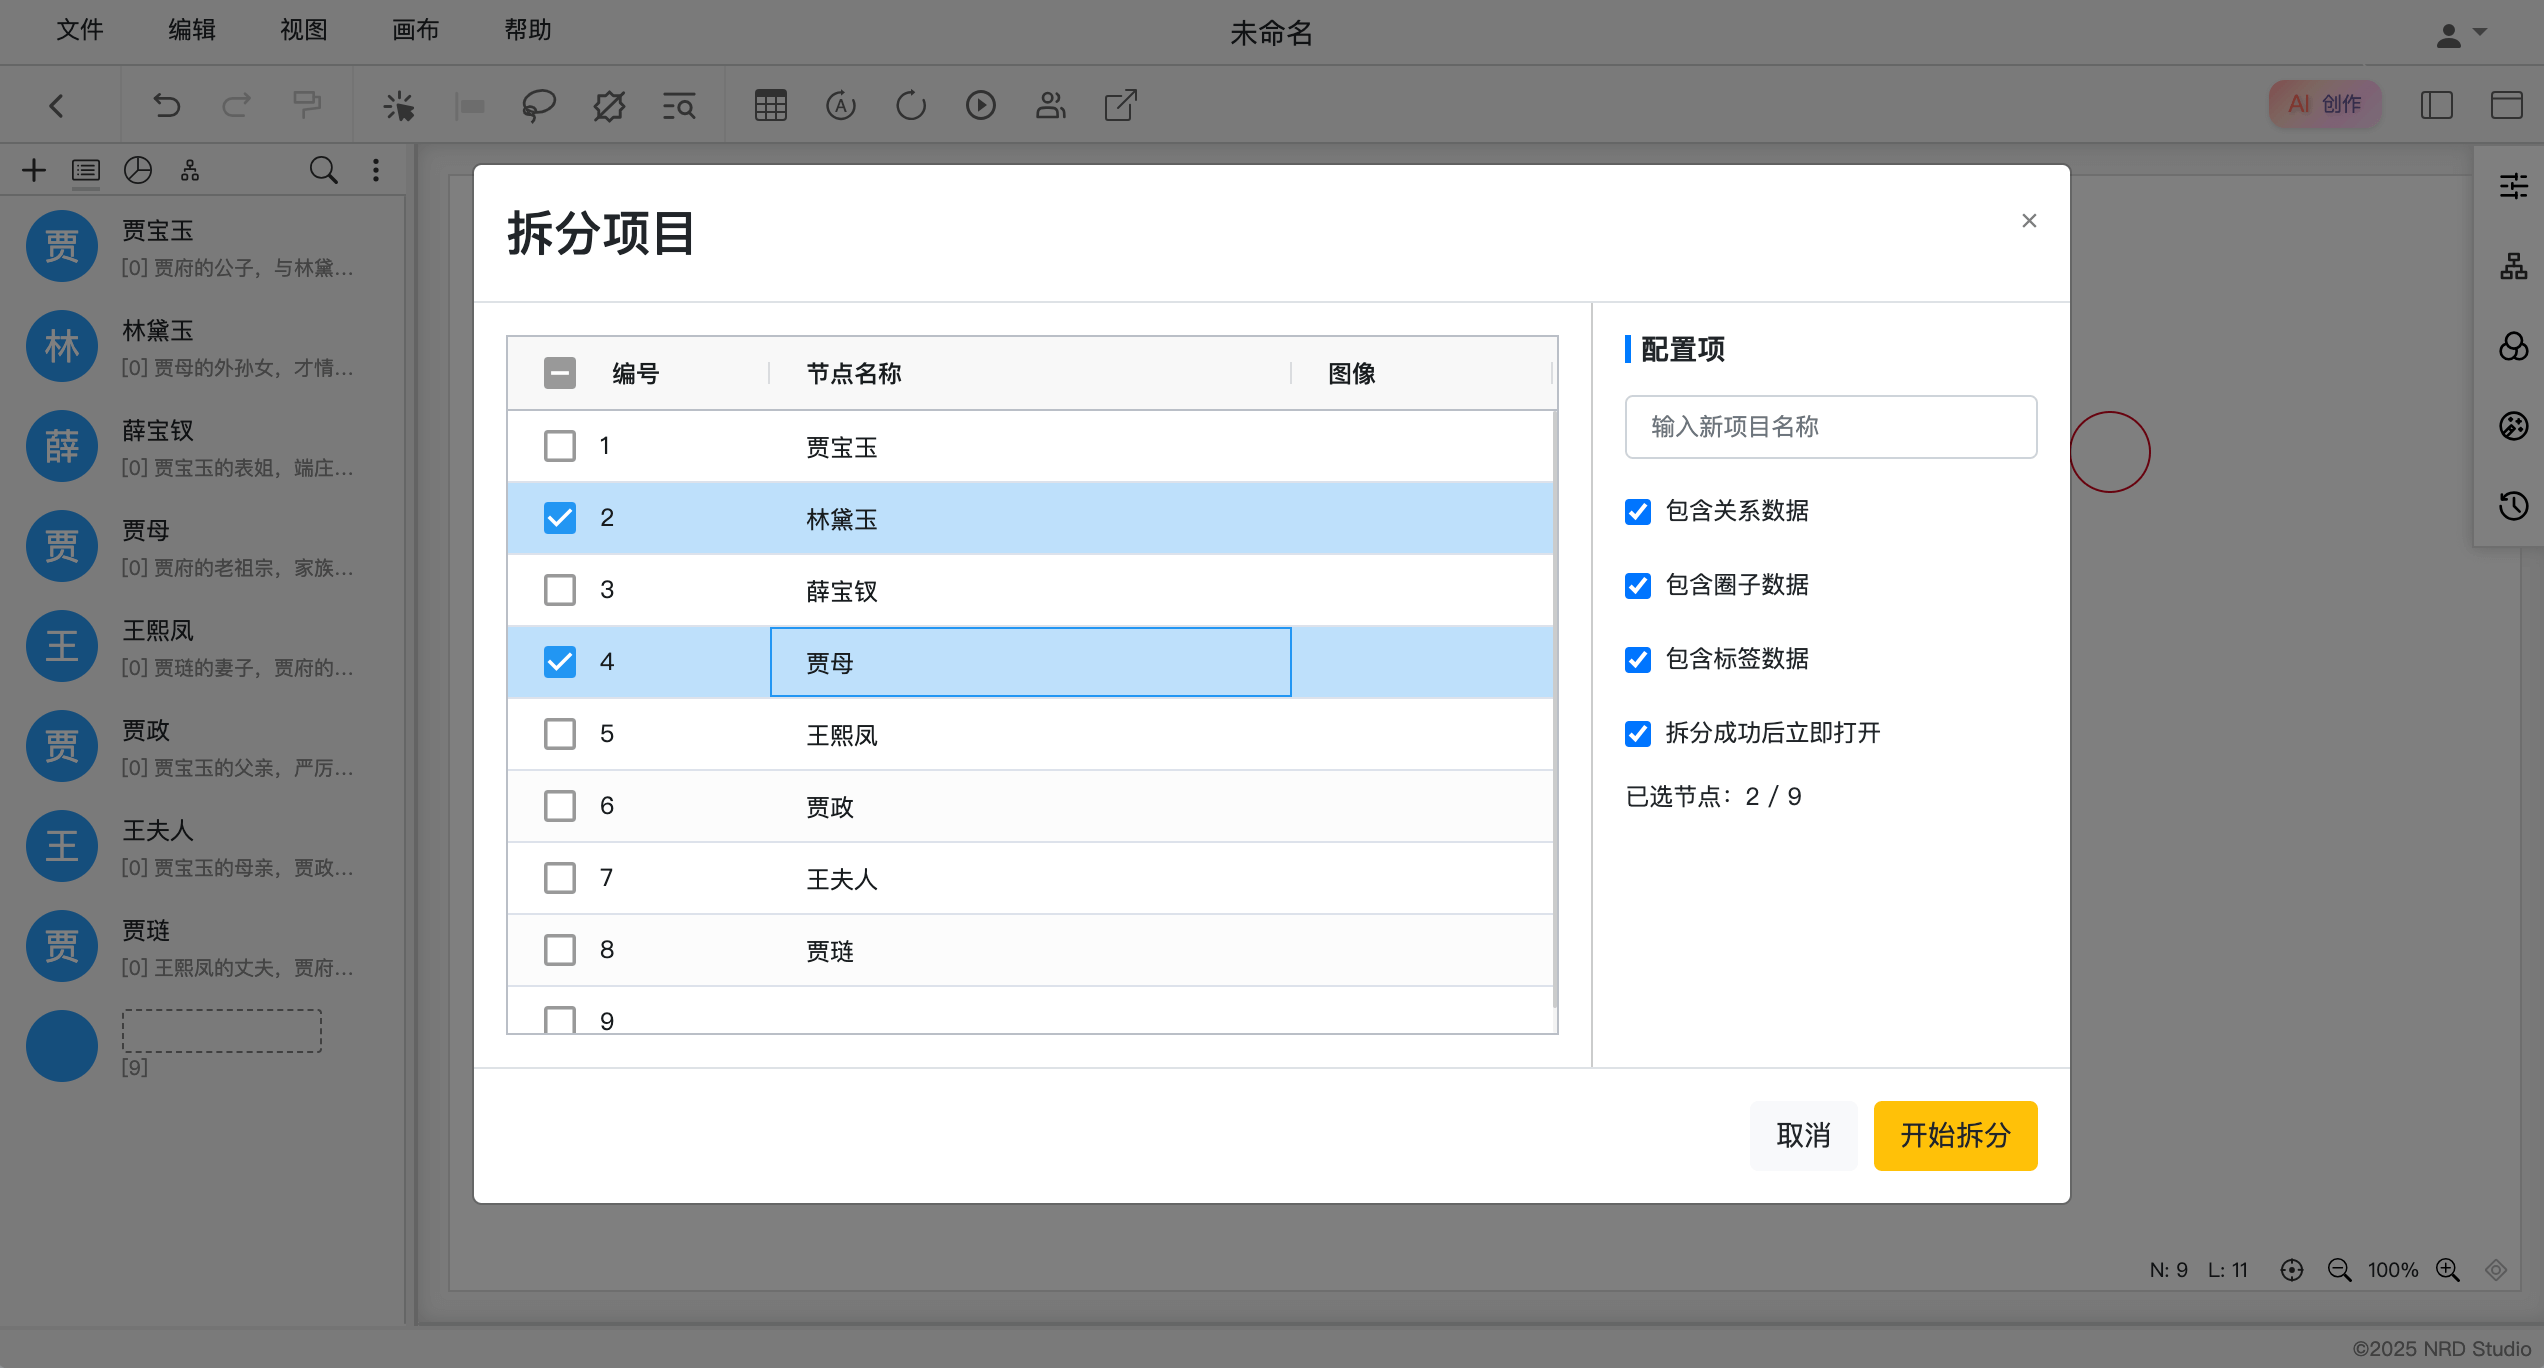Check the box for row 3 薛宝钗
This screenshot has height=1368, width=2544.
point(560,590)
